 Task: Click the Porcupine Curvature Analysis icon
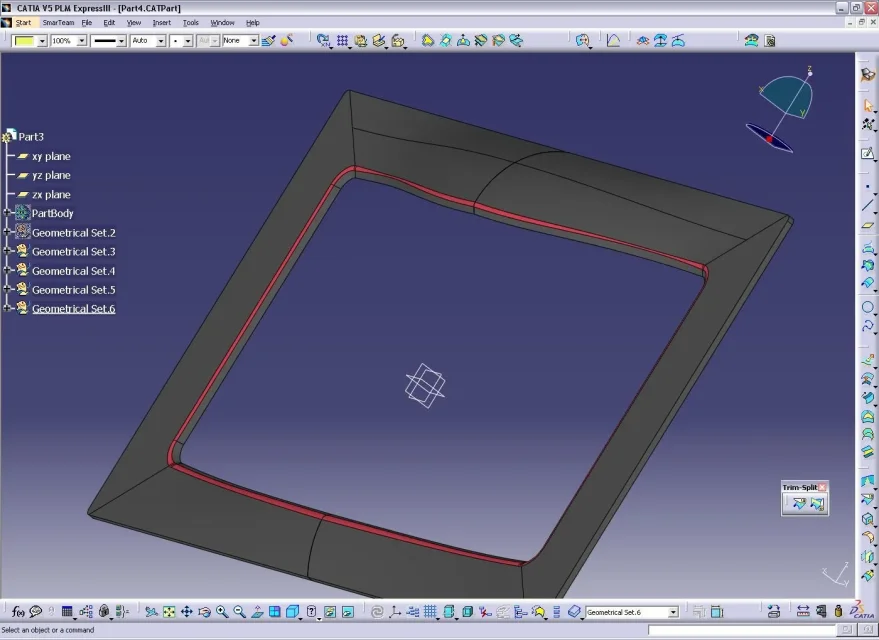(x=613, y=40)
